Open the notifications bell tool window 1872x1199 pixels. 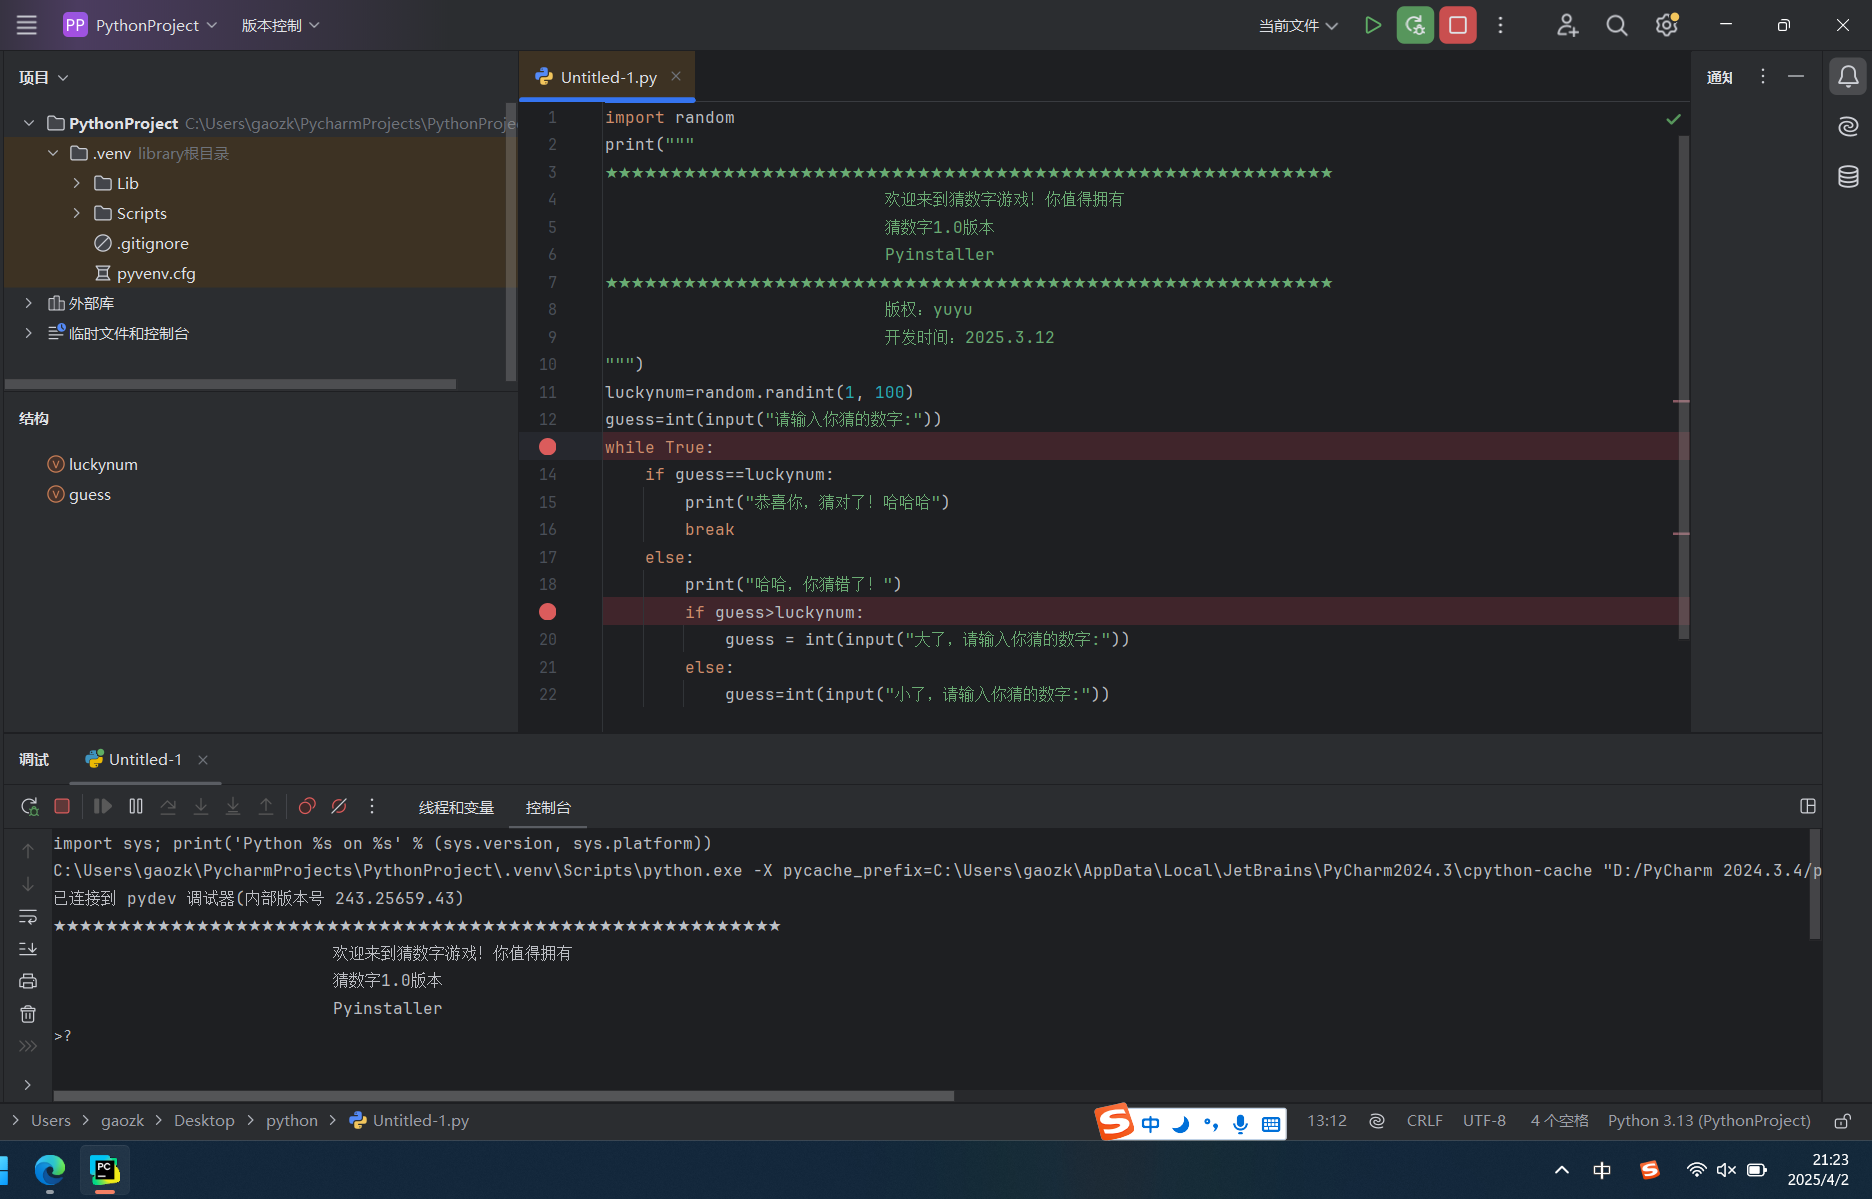pos(1848,77)
